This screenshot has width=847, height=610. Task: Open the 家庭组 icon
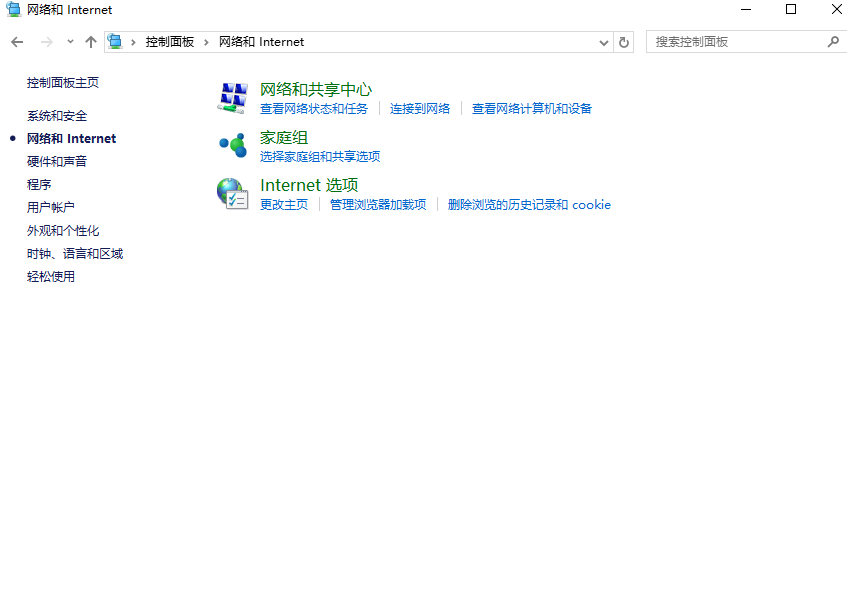point(233,145)
